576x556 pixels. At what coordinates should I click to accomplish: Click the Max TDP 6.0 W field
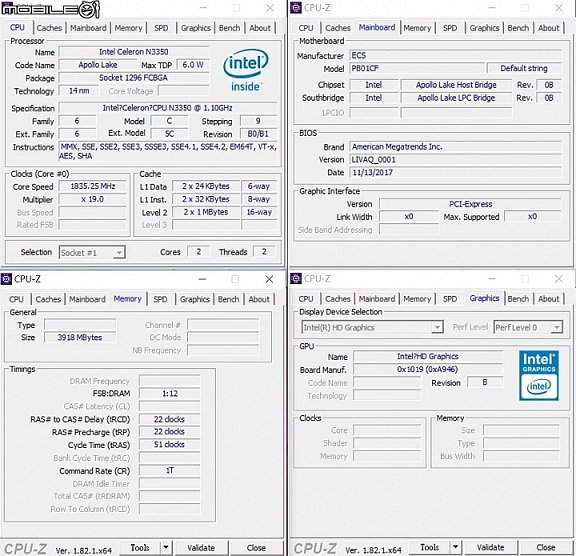(193, 65)
